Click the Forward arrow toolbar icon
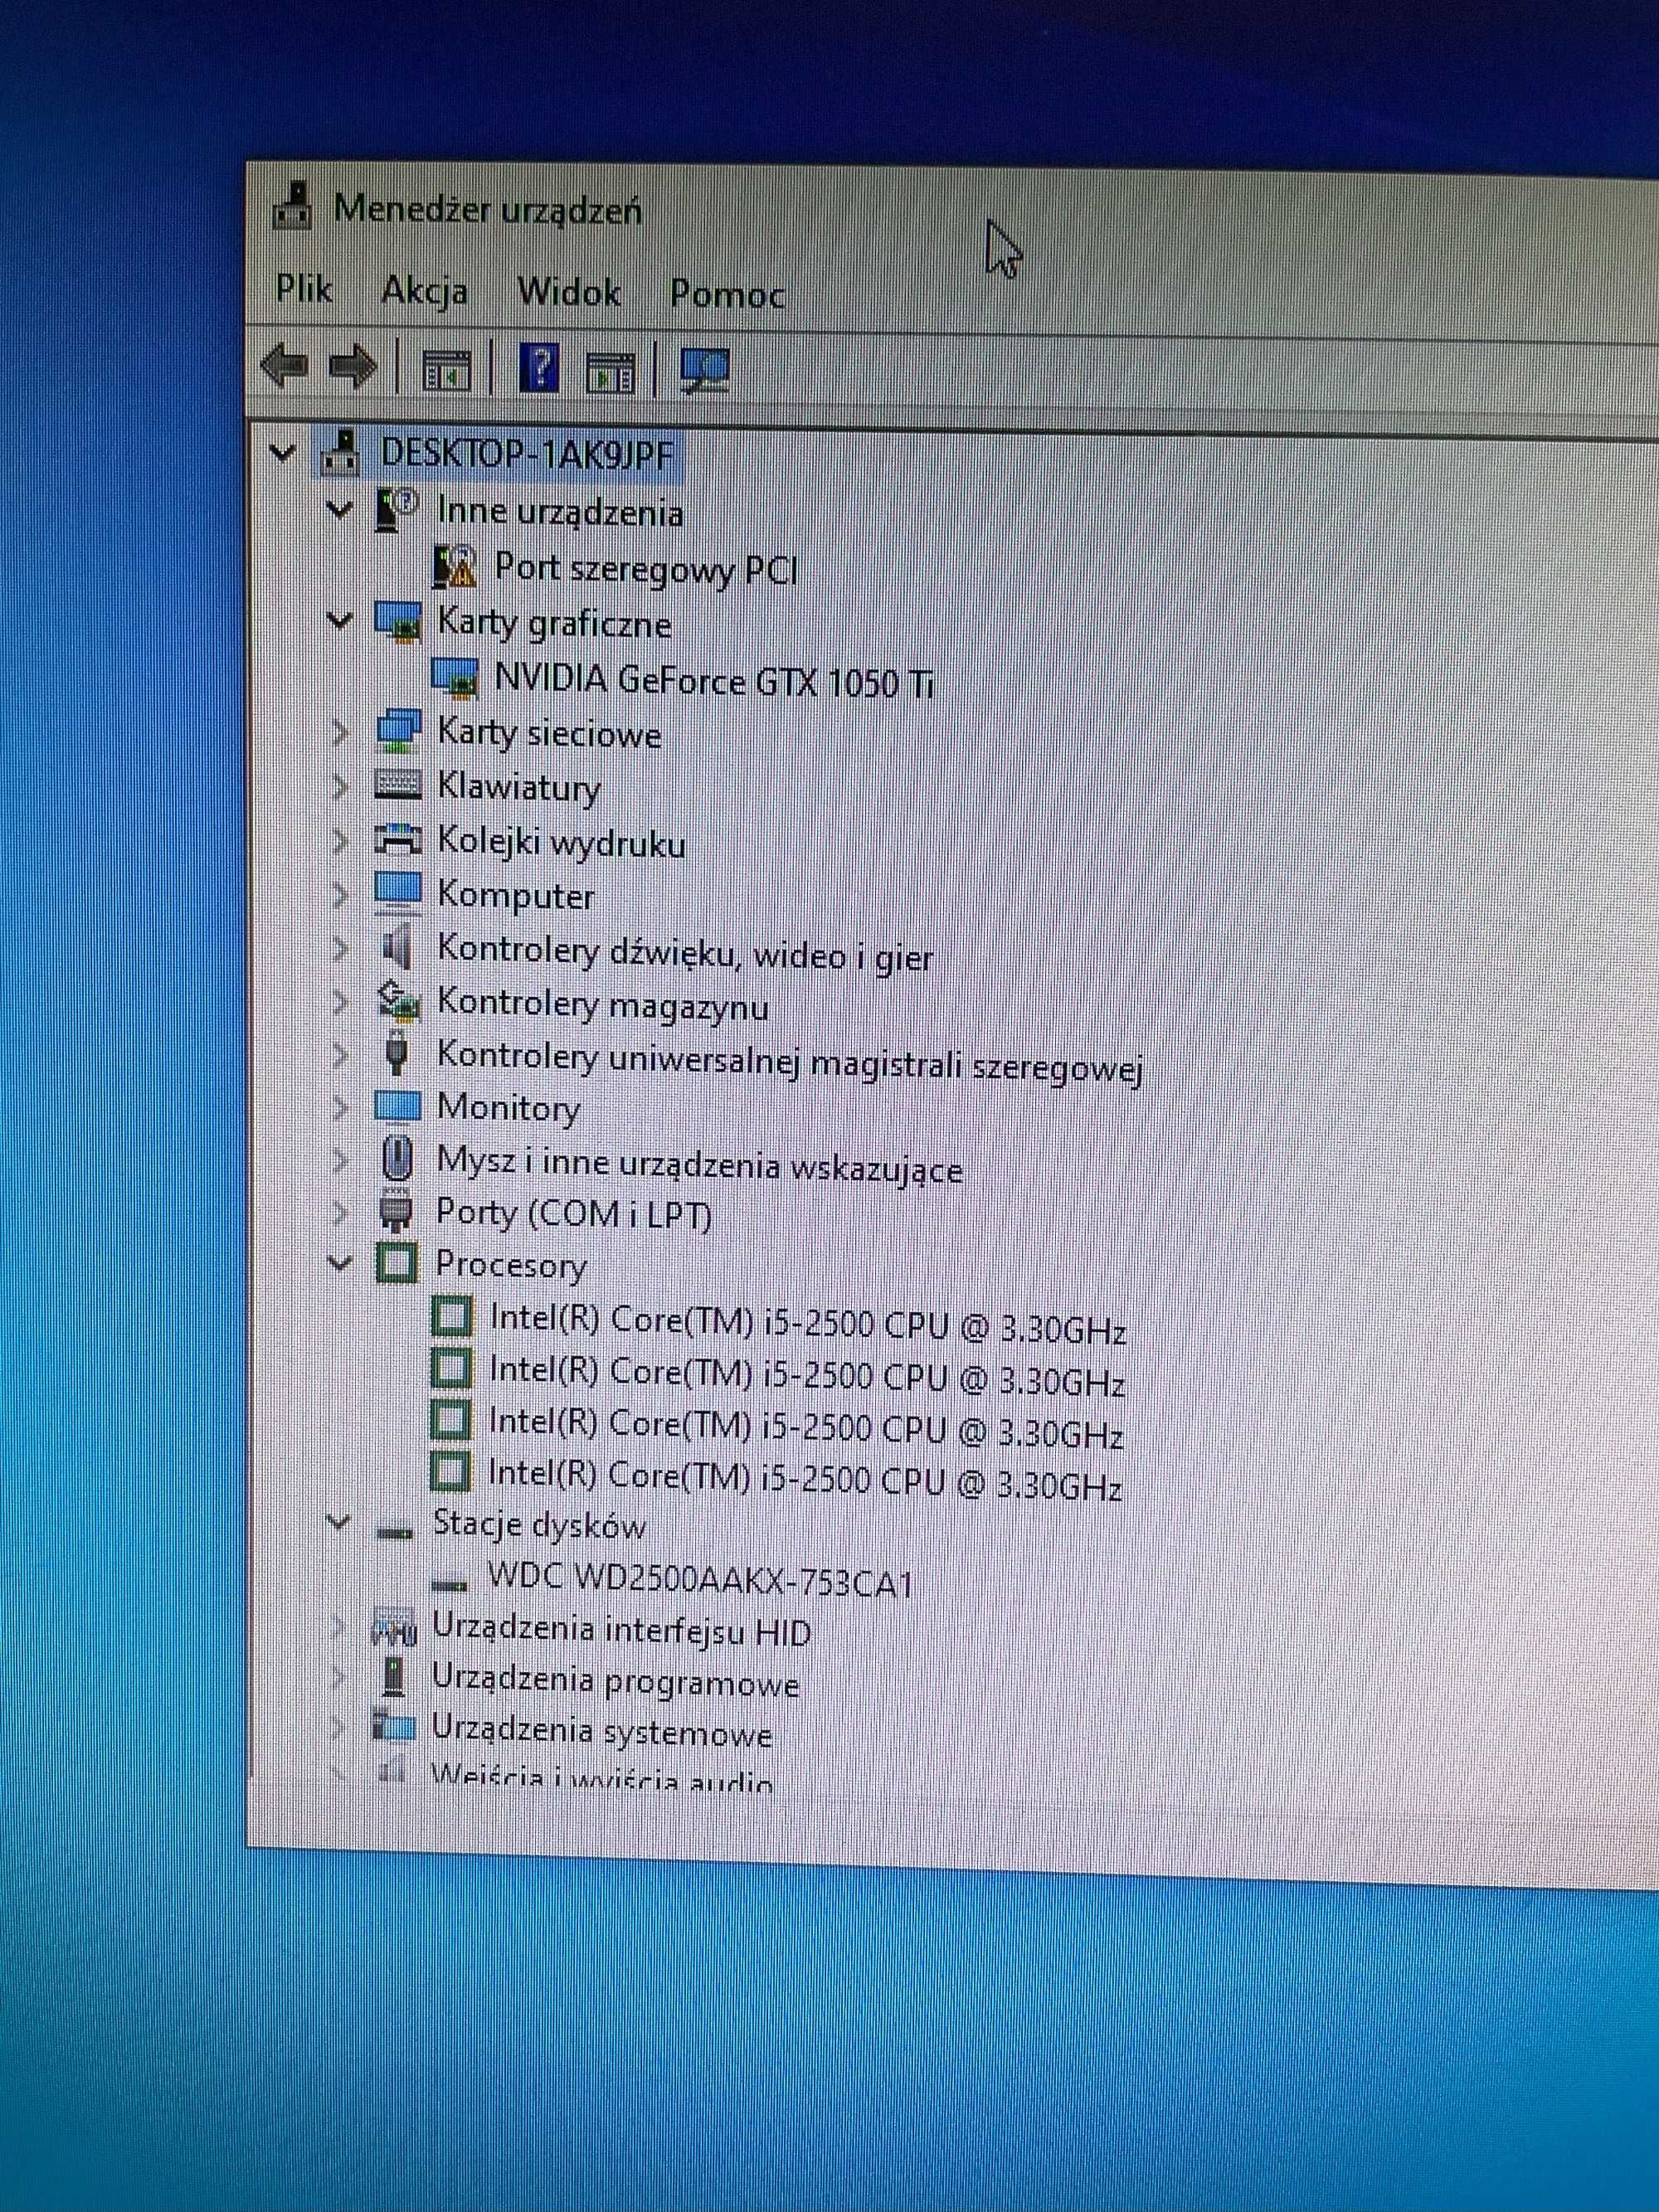 coord(354,368)
